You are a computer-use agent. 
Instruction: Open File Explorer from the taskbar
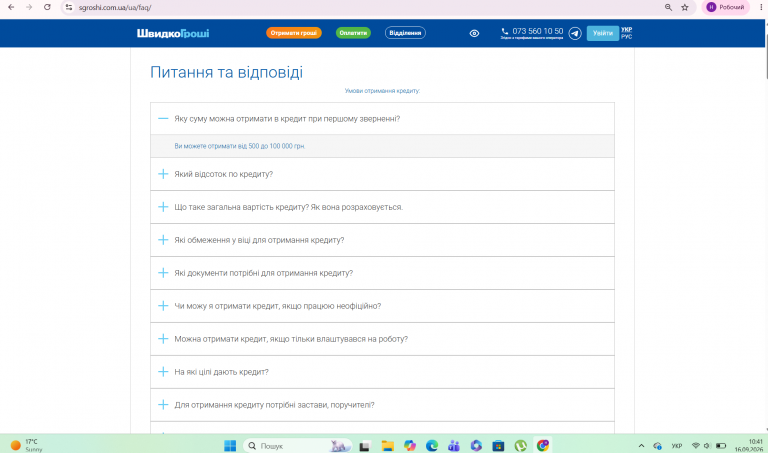[x=388, y=446]
